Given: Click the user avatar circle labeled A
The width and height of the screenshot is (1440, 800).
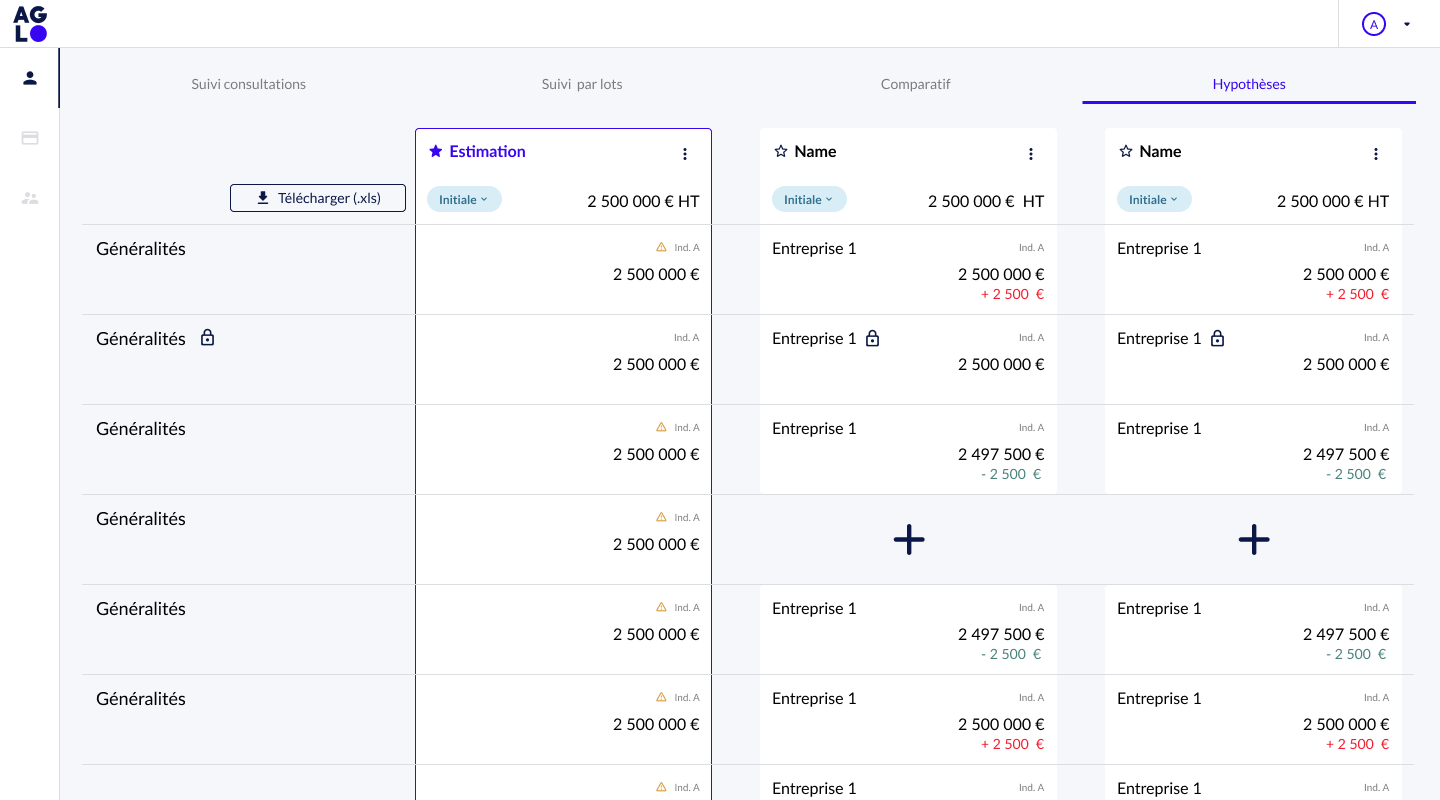Looking at the screenshot, I should click(1373, 24).
